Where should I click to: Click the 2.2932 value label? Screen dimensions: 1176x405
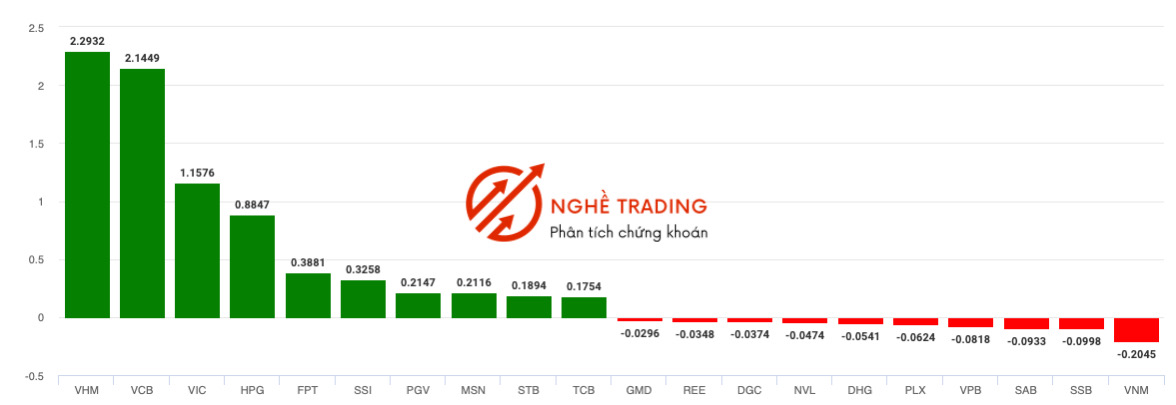[x=88, y=41]
